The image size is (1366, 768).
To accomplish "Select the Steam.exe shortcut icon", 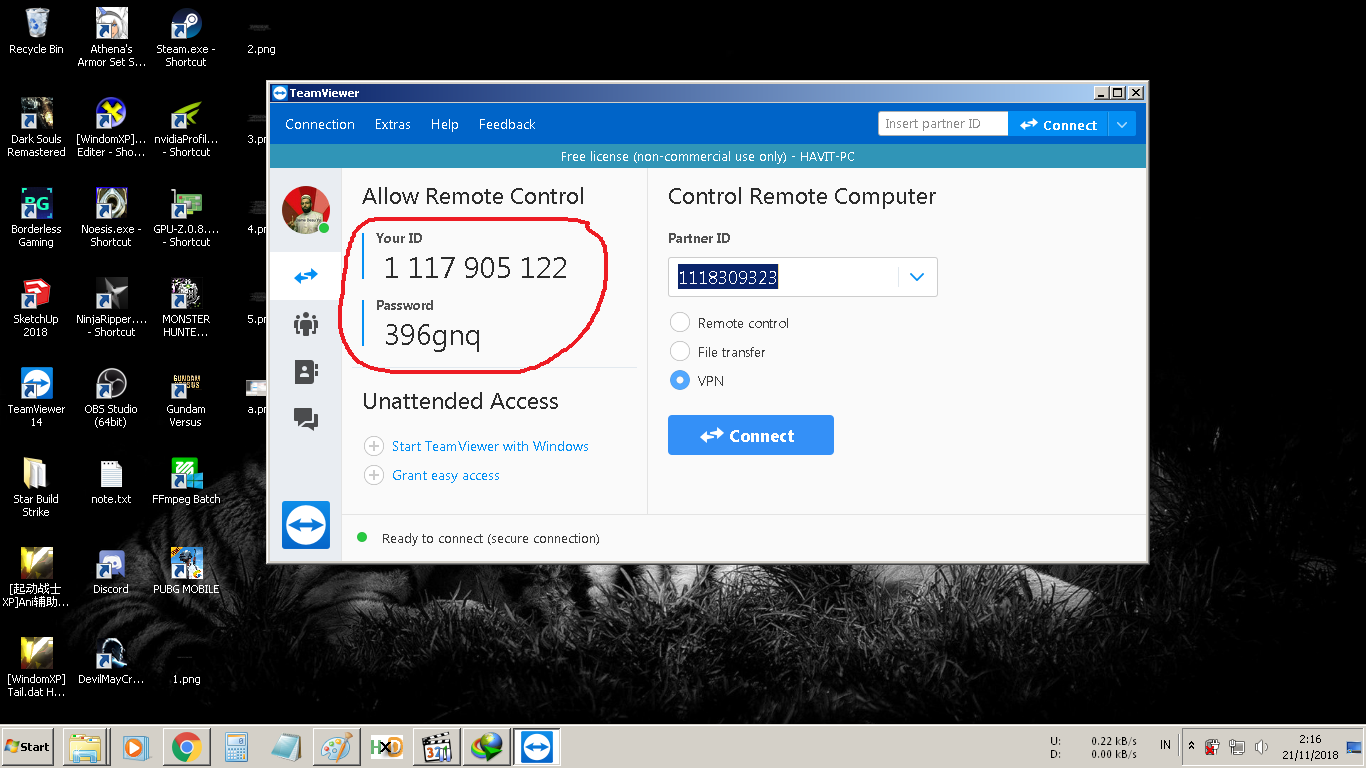I will pyautogui.click(x=186, y=38).
